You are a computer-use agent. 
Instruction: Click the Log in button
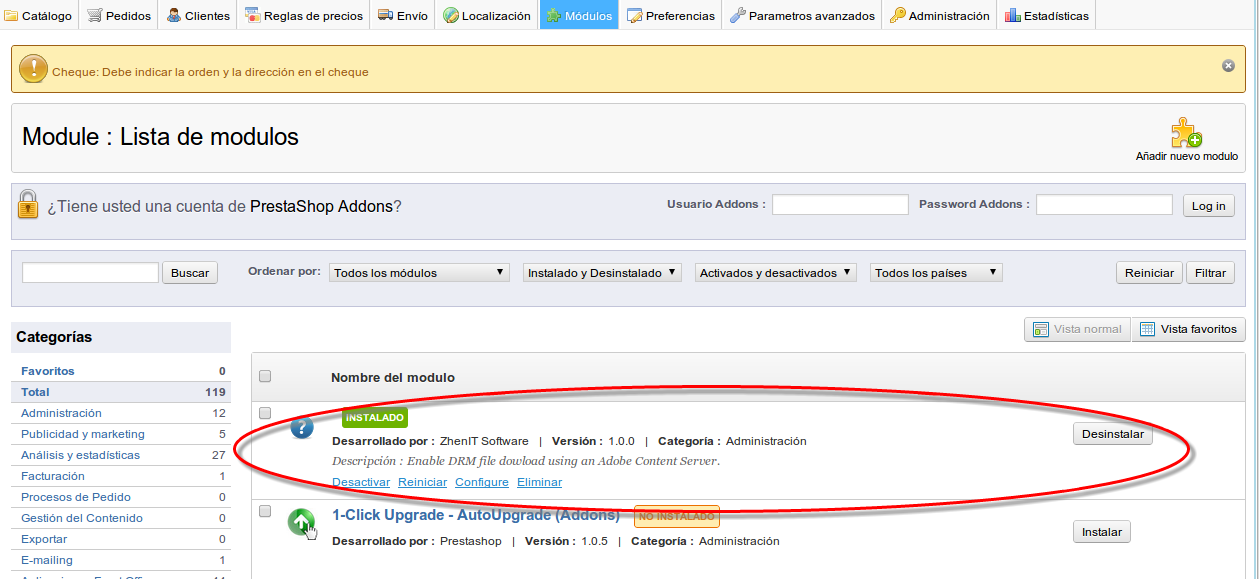1209,205
